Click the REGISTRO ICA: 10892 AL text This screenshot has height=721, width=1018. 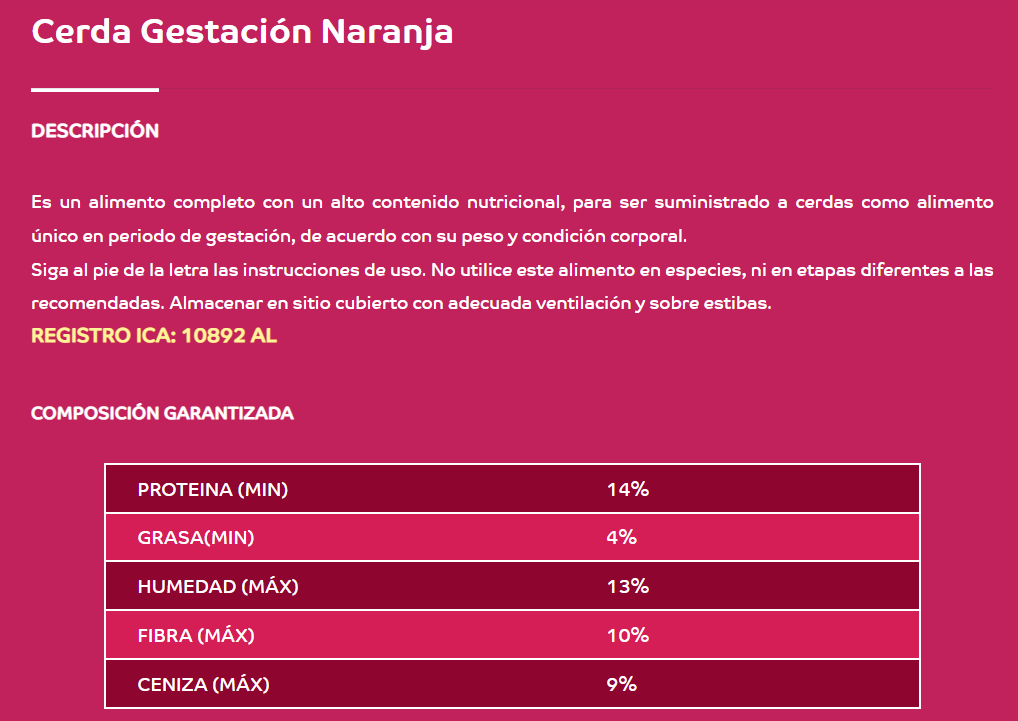point(154,336)
